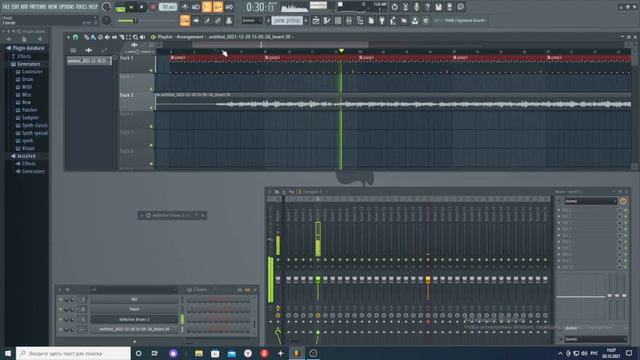
Task: Open the Playlist view icon
Action: (x=316, y=20)
